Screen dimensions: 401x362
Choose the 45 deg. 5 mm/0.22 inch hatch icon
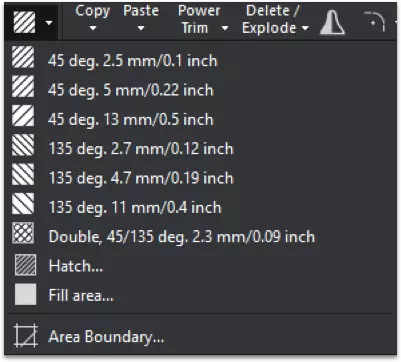tap(23, 87)
